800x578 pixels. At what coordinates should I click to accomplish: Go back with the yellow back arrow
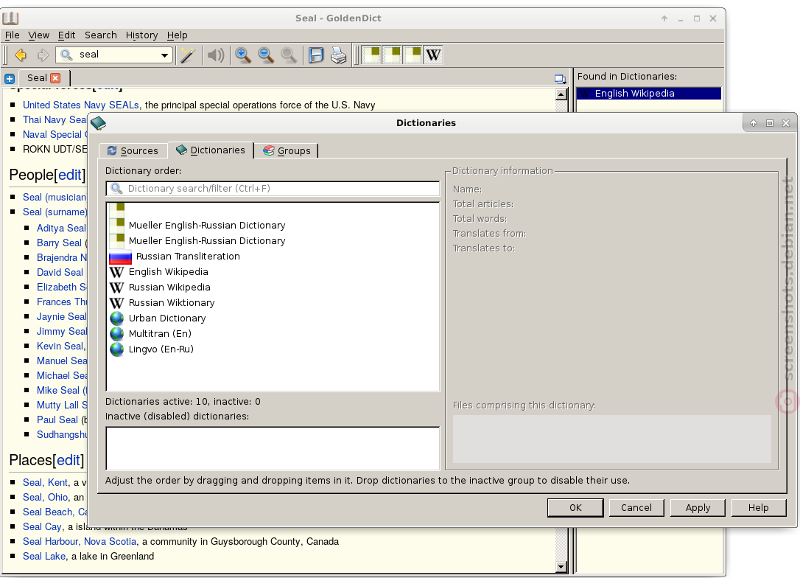pos(21,55)
